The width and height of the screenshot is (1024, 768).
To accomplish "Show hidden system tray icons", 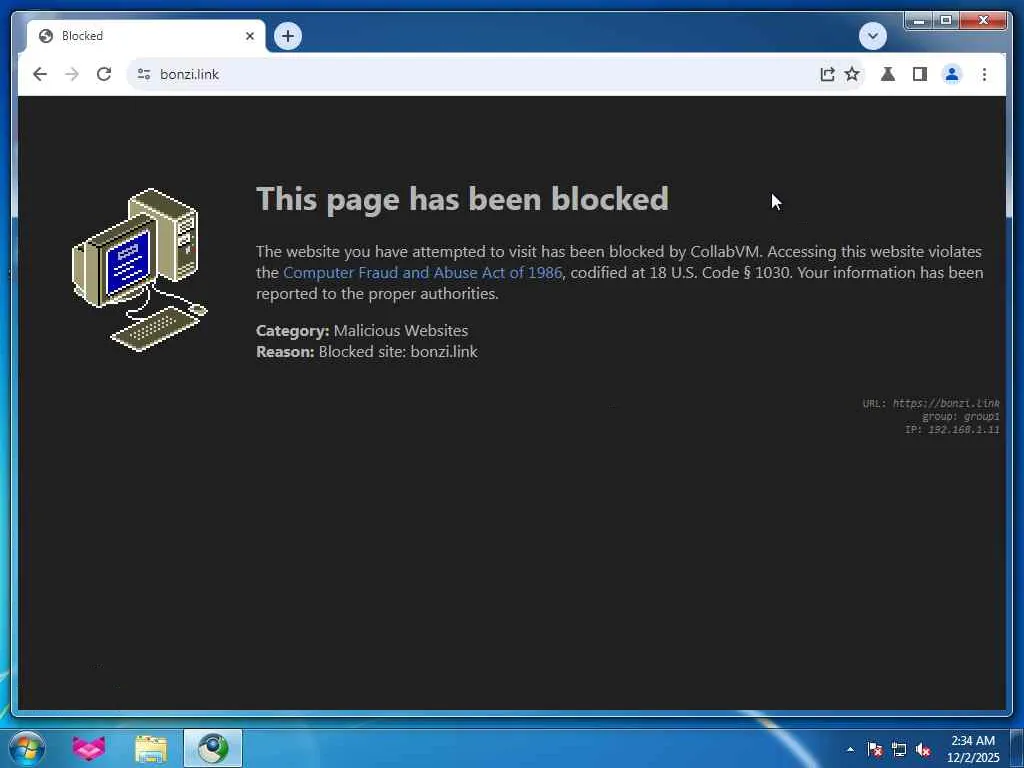I will [850, 749].
